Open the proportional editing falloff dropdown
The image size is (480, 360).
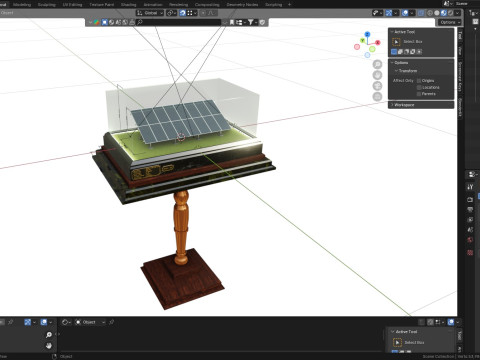point(212,13)
